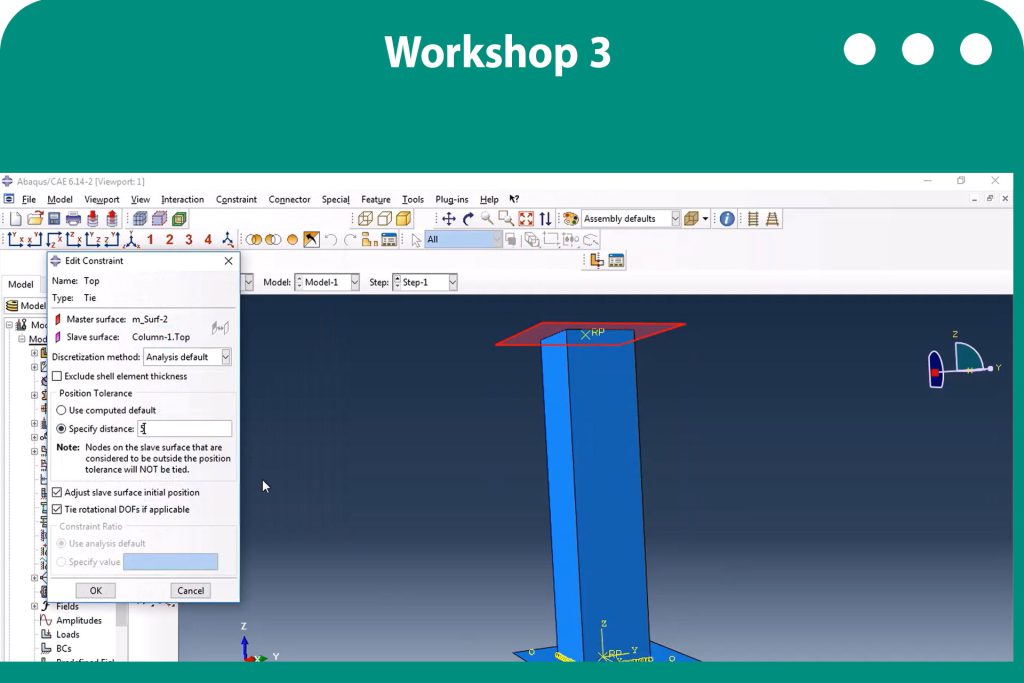This screenshot has height=683, width=1024.
Task: Click the selection arrow tool icon
Action: 416,240
